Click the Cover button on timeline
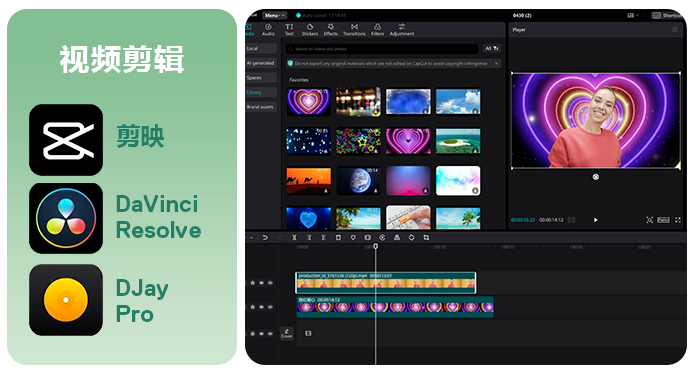This screenshot has height=375, width=691. [x=287, y=333]
